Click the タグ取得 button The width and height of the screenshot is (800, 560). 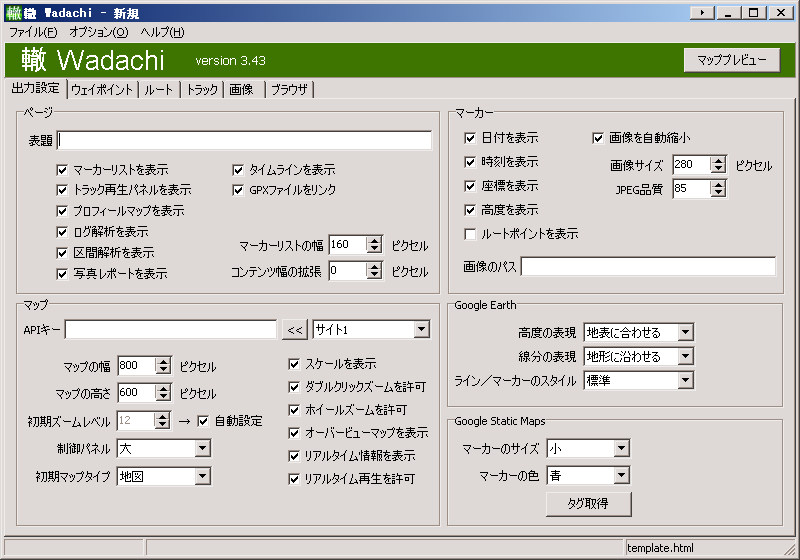click(588, 504)
